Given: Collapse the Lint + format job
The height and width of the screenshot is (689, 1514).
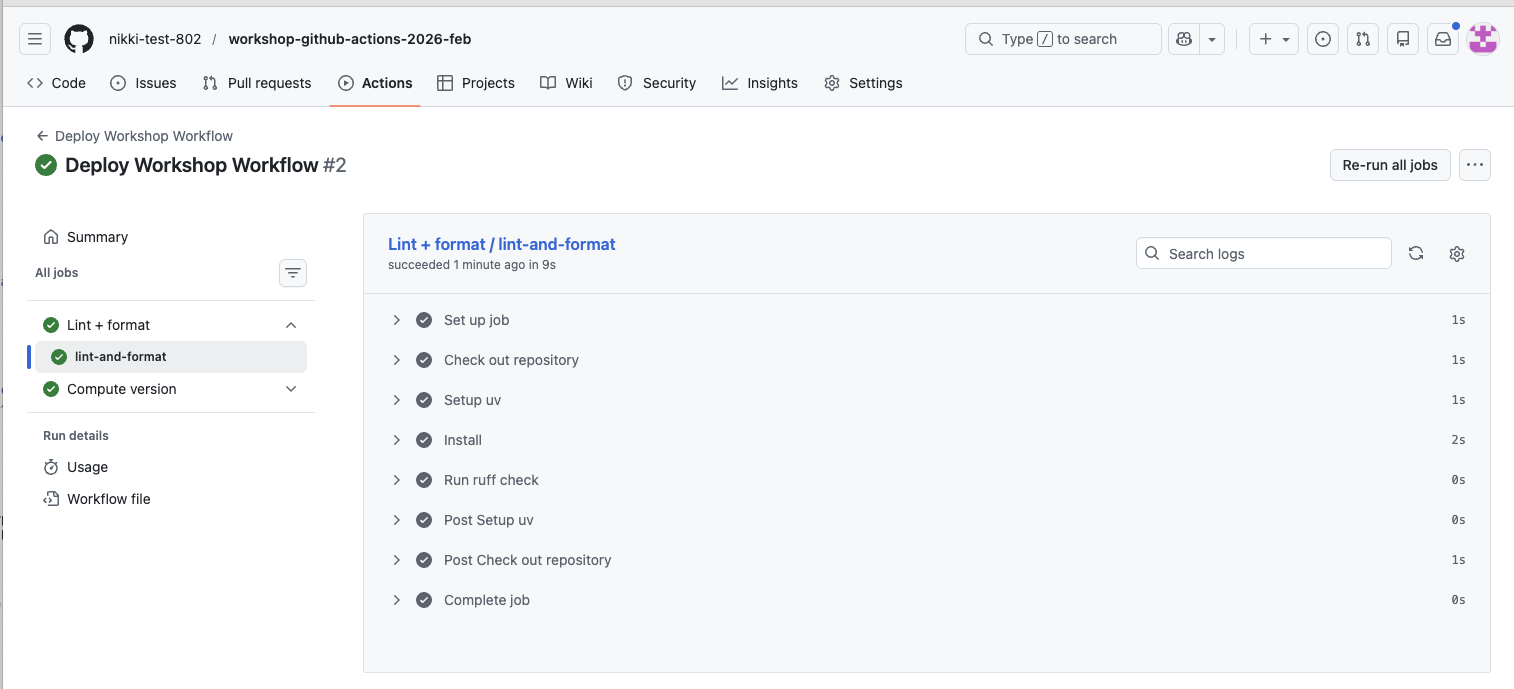Looking at the screenshot, I should click(290, 324).
